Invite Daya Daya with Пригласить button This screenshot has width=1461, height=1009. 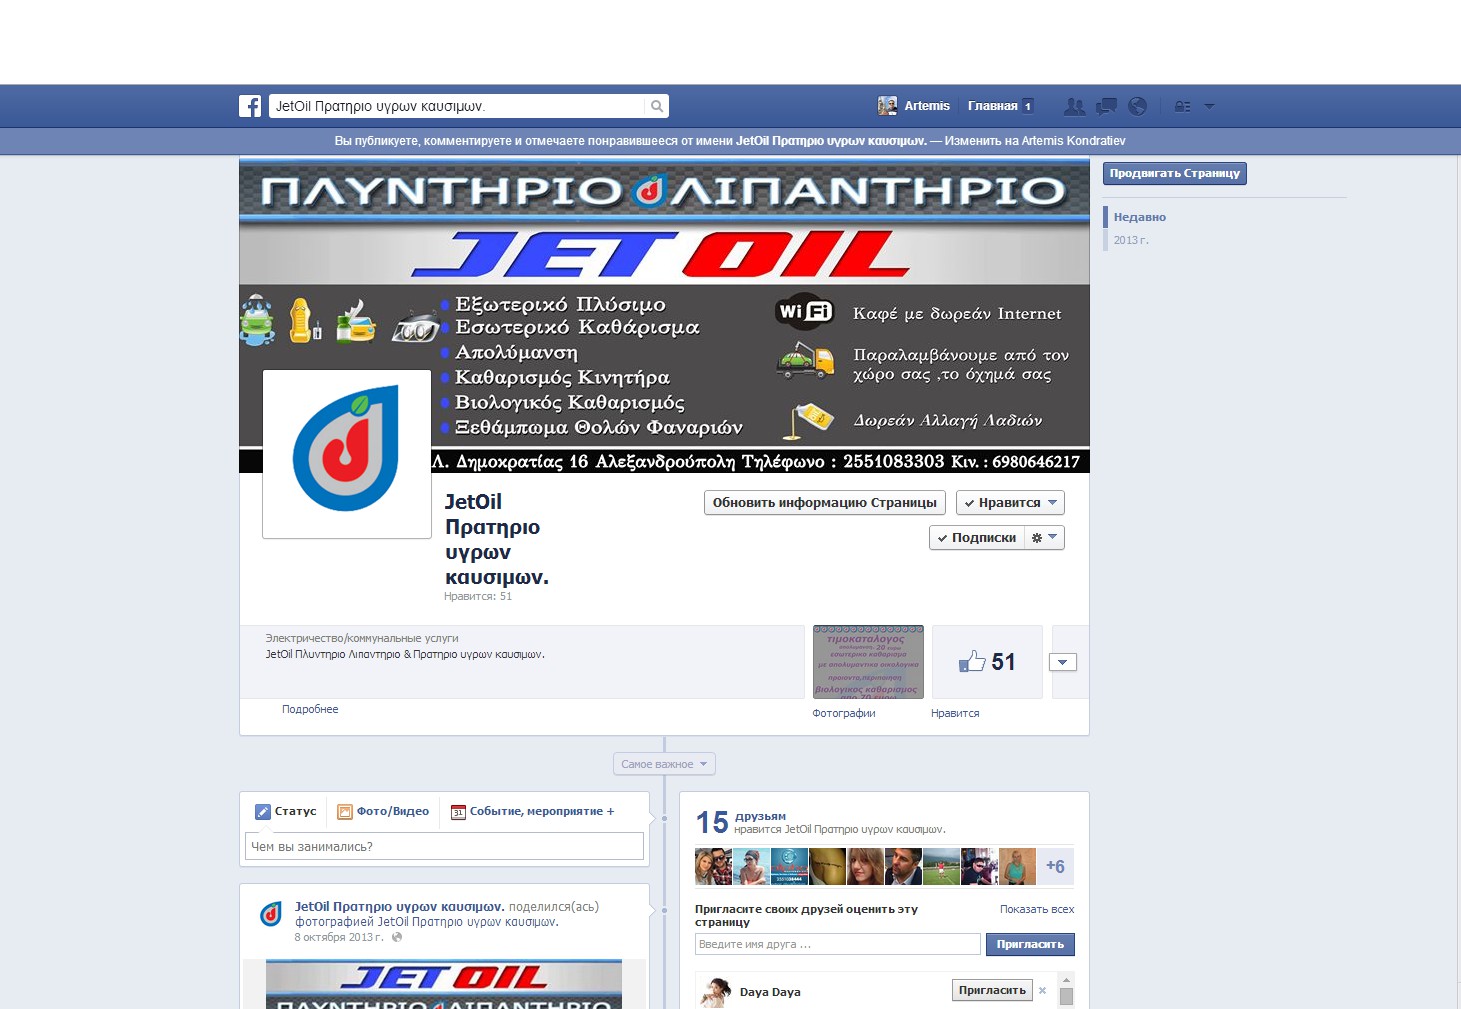click(992, 990)
